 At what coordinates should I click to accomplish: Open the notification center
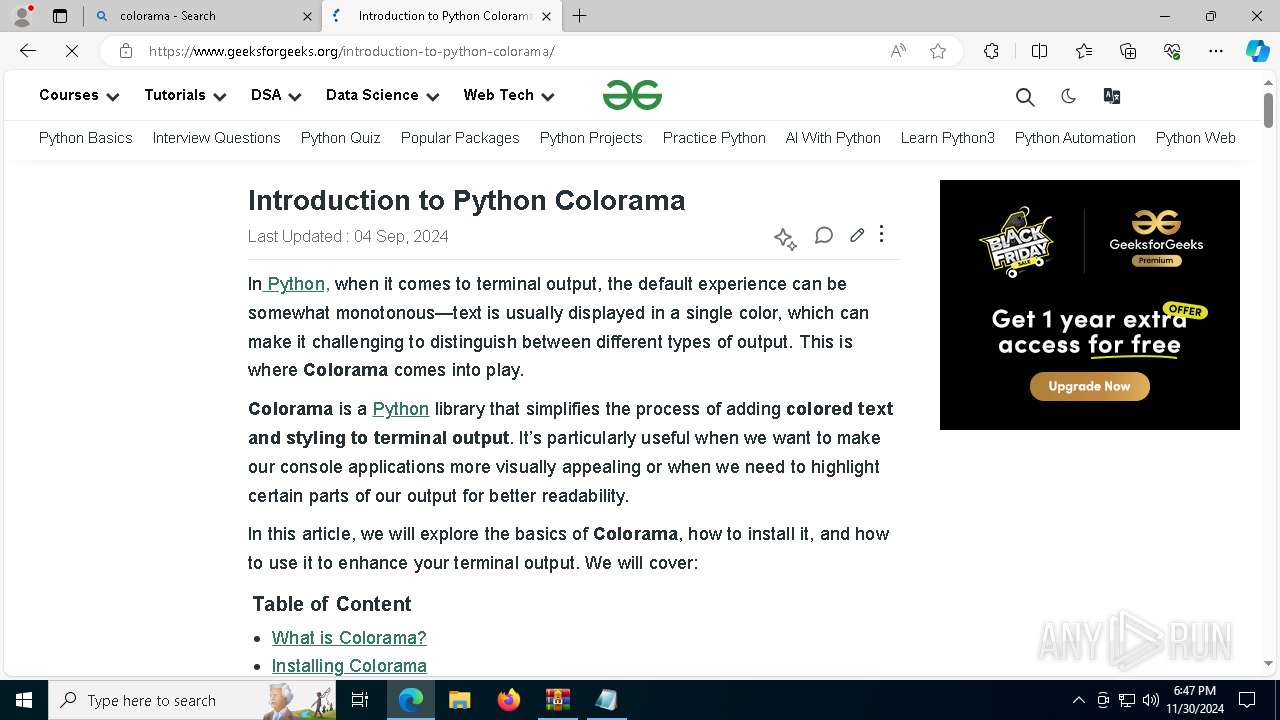(x=1247, y=700)
